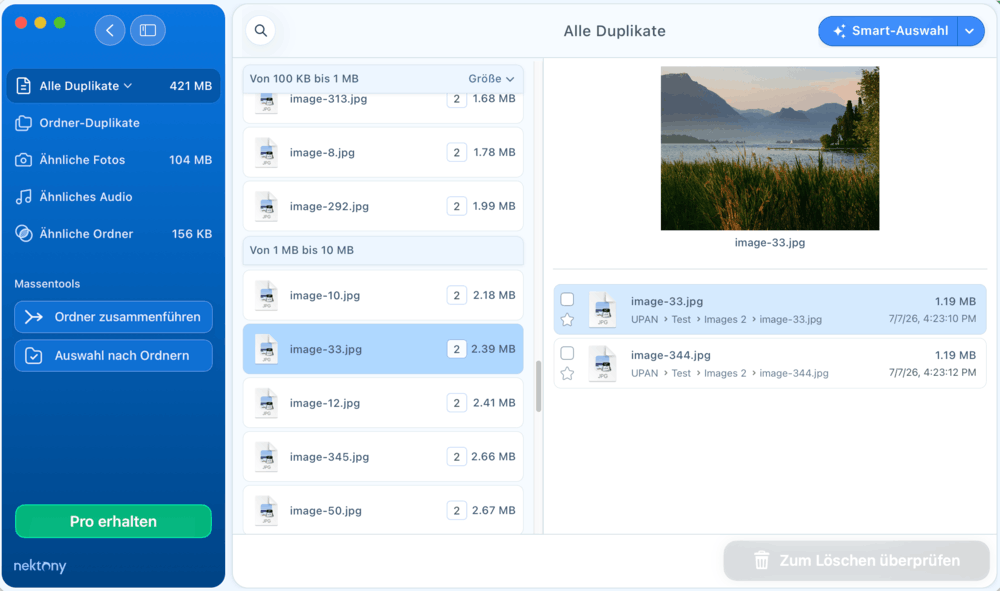1000x591 pixels.
Task: Click the file icon of image-344.jpg detail row
Action: [602, 363]
